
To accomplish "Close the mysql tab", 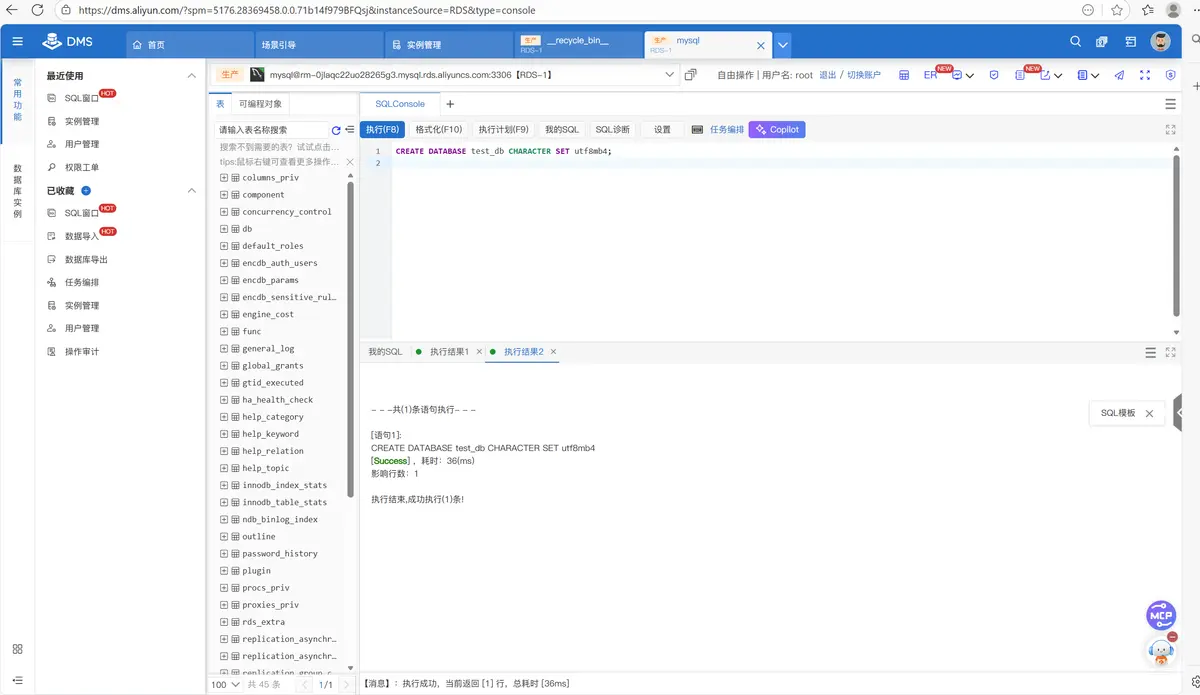I will (761, 45).
